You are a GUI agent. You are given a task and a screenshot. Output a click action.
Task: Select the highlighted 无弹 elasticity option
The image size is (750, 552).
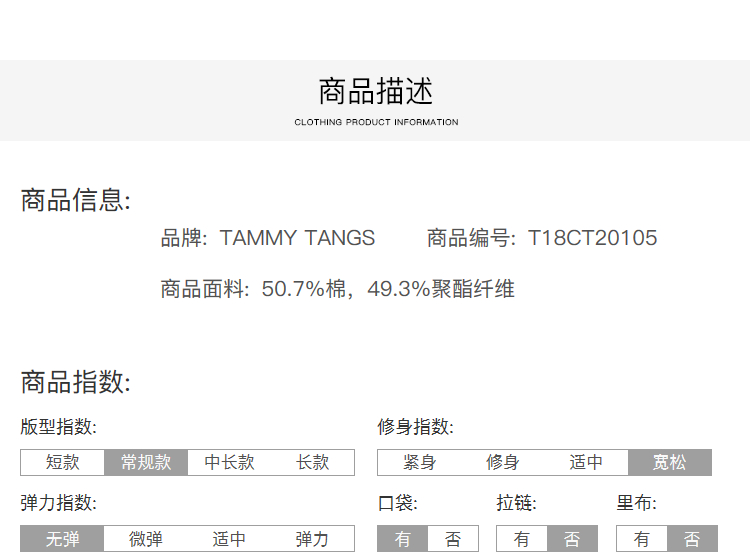(62, 539)
